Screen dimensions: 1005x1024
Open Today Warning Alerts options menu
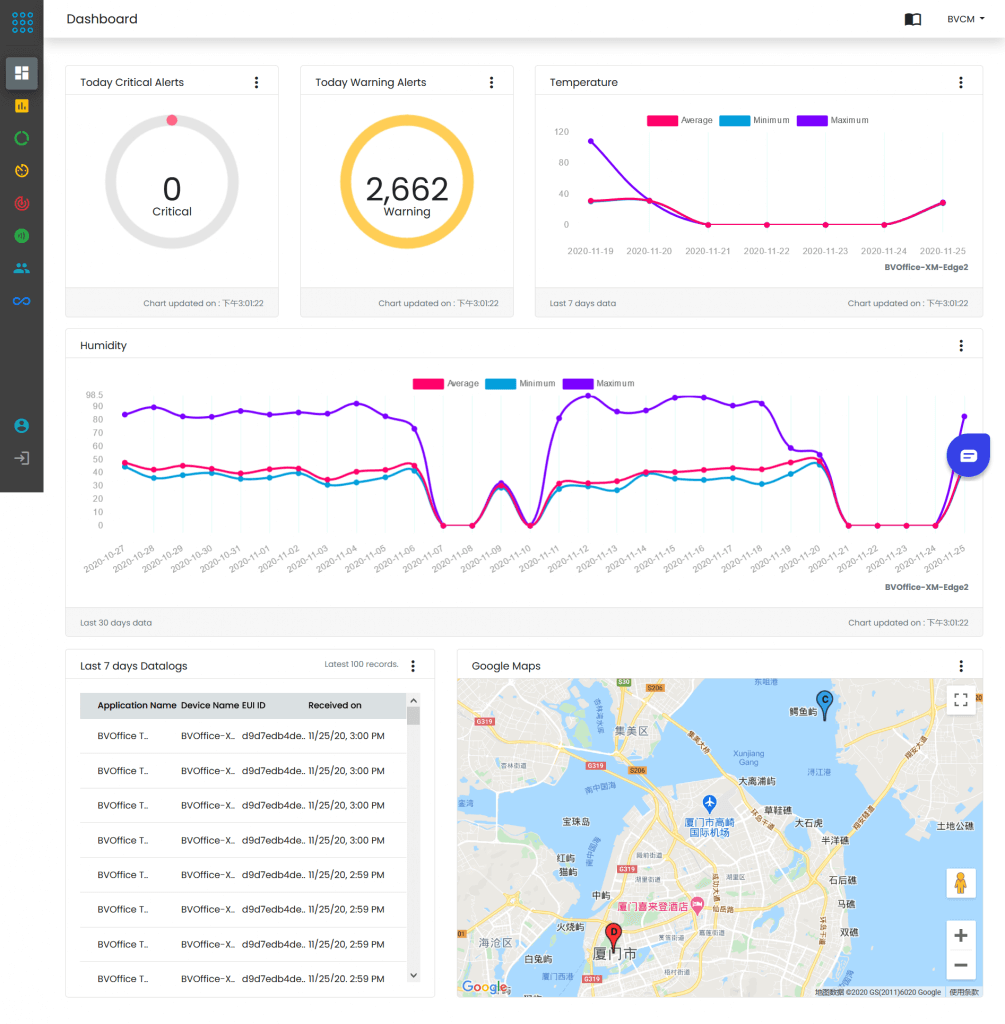[491, 82]
